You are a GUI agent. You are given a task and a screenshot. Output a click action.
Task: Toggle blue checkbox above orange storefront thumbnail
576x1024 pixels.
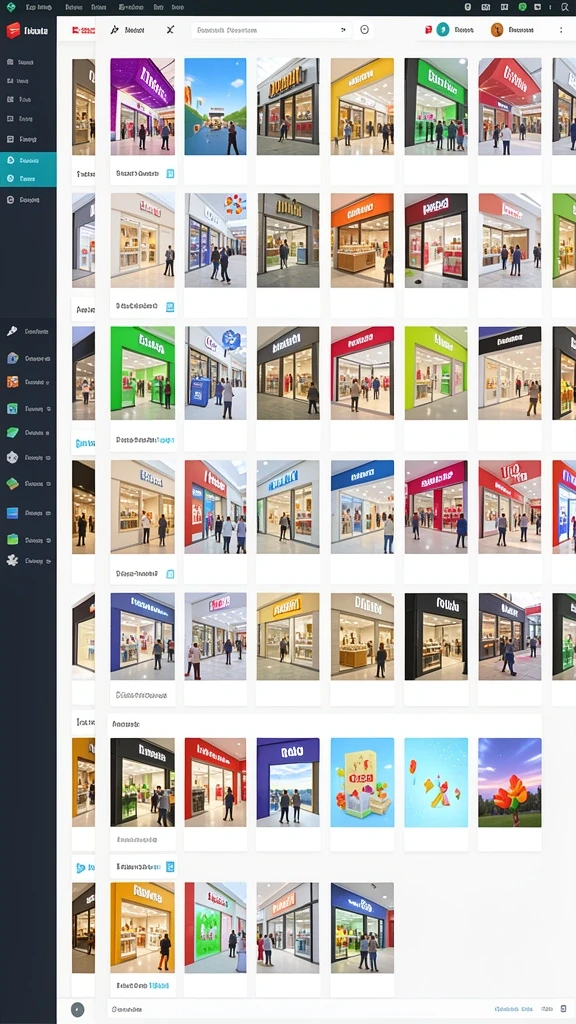[170, 867]
